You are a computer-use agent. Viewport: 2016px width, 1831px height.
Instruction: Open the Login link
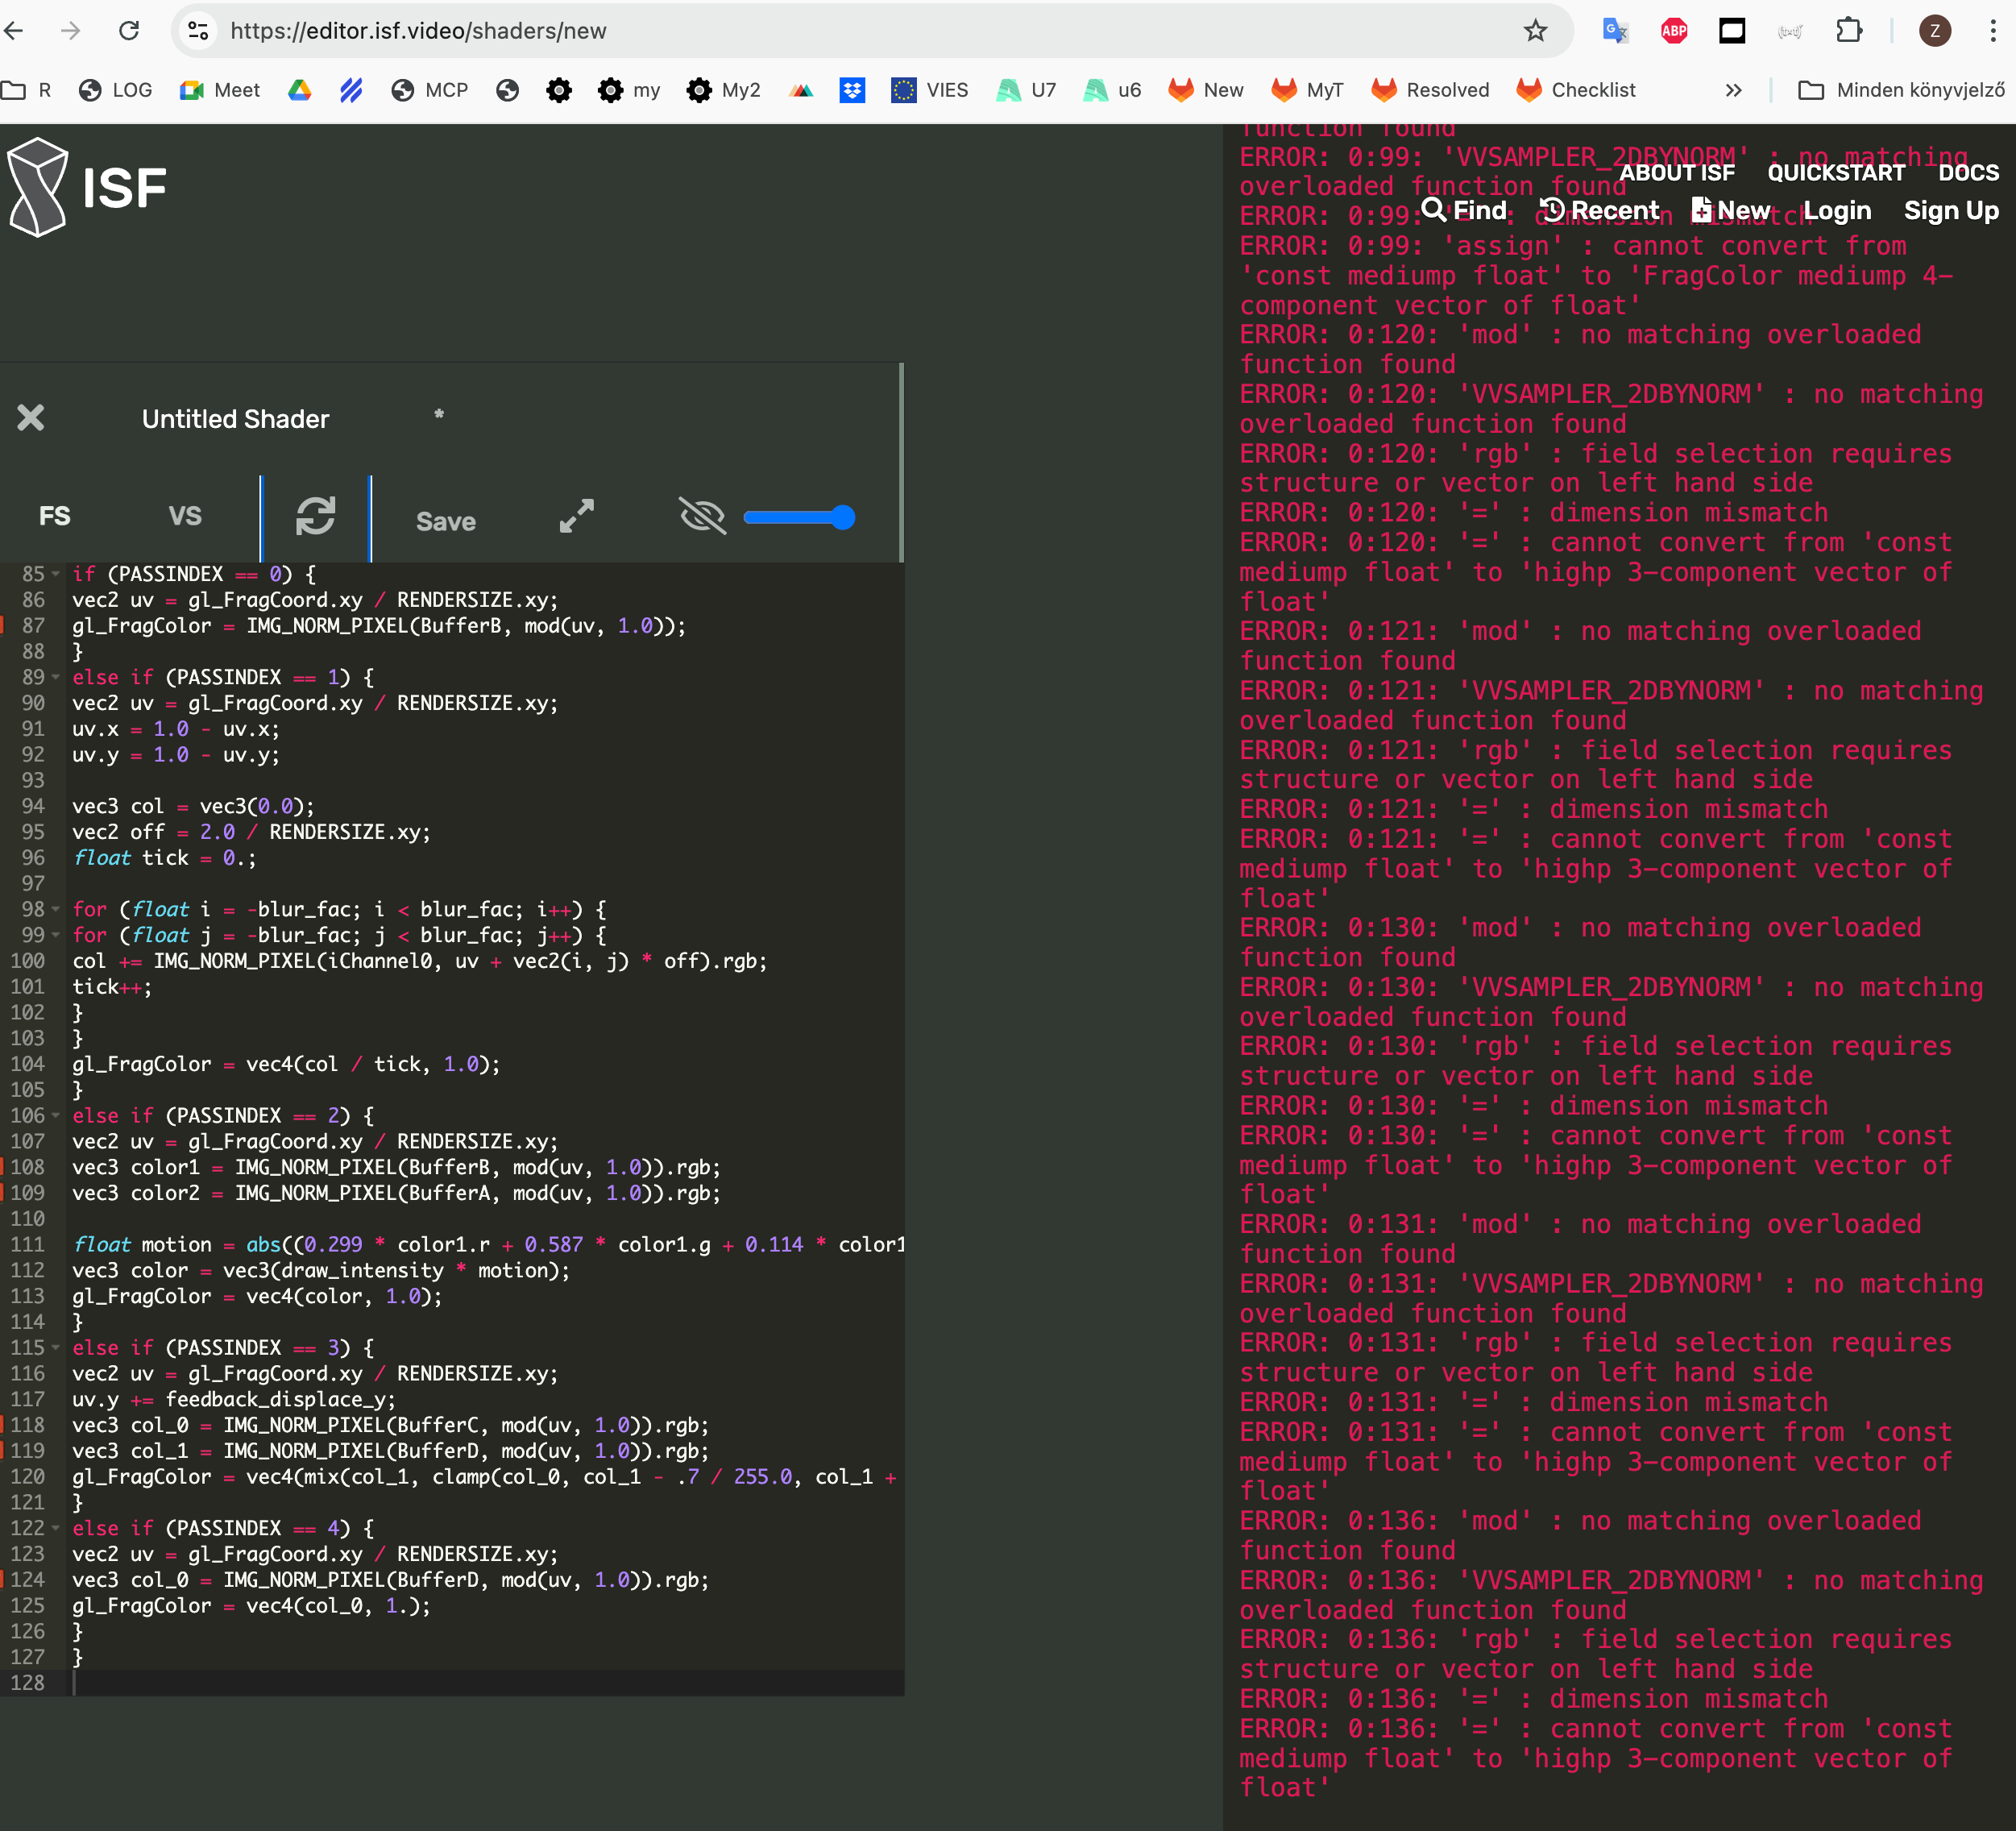coord(1837,210)
